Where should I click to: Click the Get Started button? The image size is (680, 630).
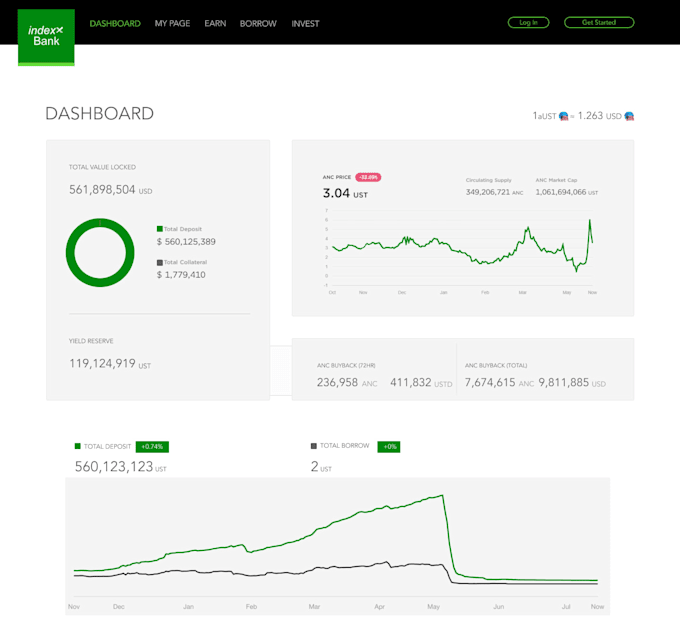click(x=599, y=23)
